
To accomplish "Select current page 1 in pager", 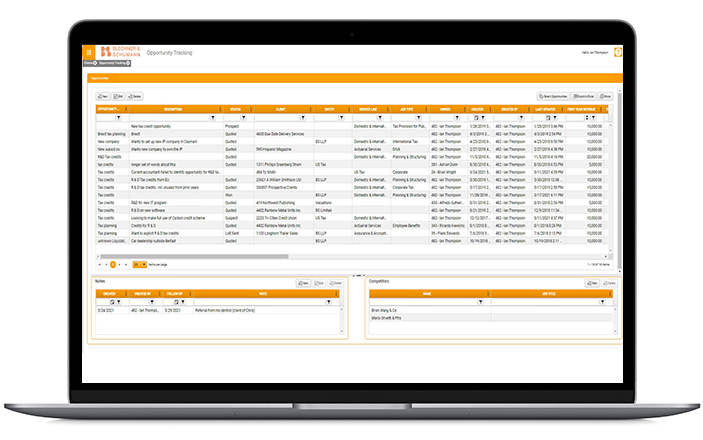I will click(113, 265).
